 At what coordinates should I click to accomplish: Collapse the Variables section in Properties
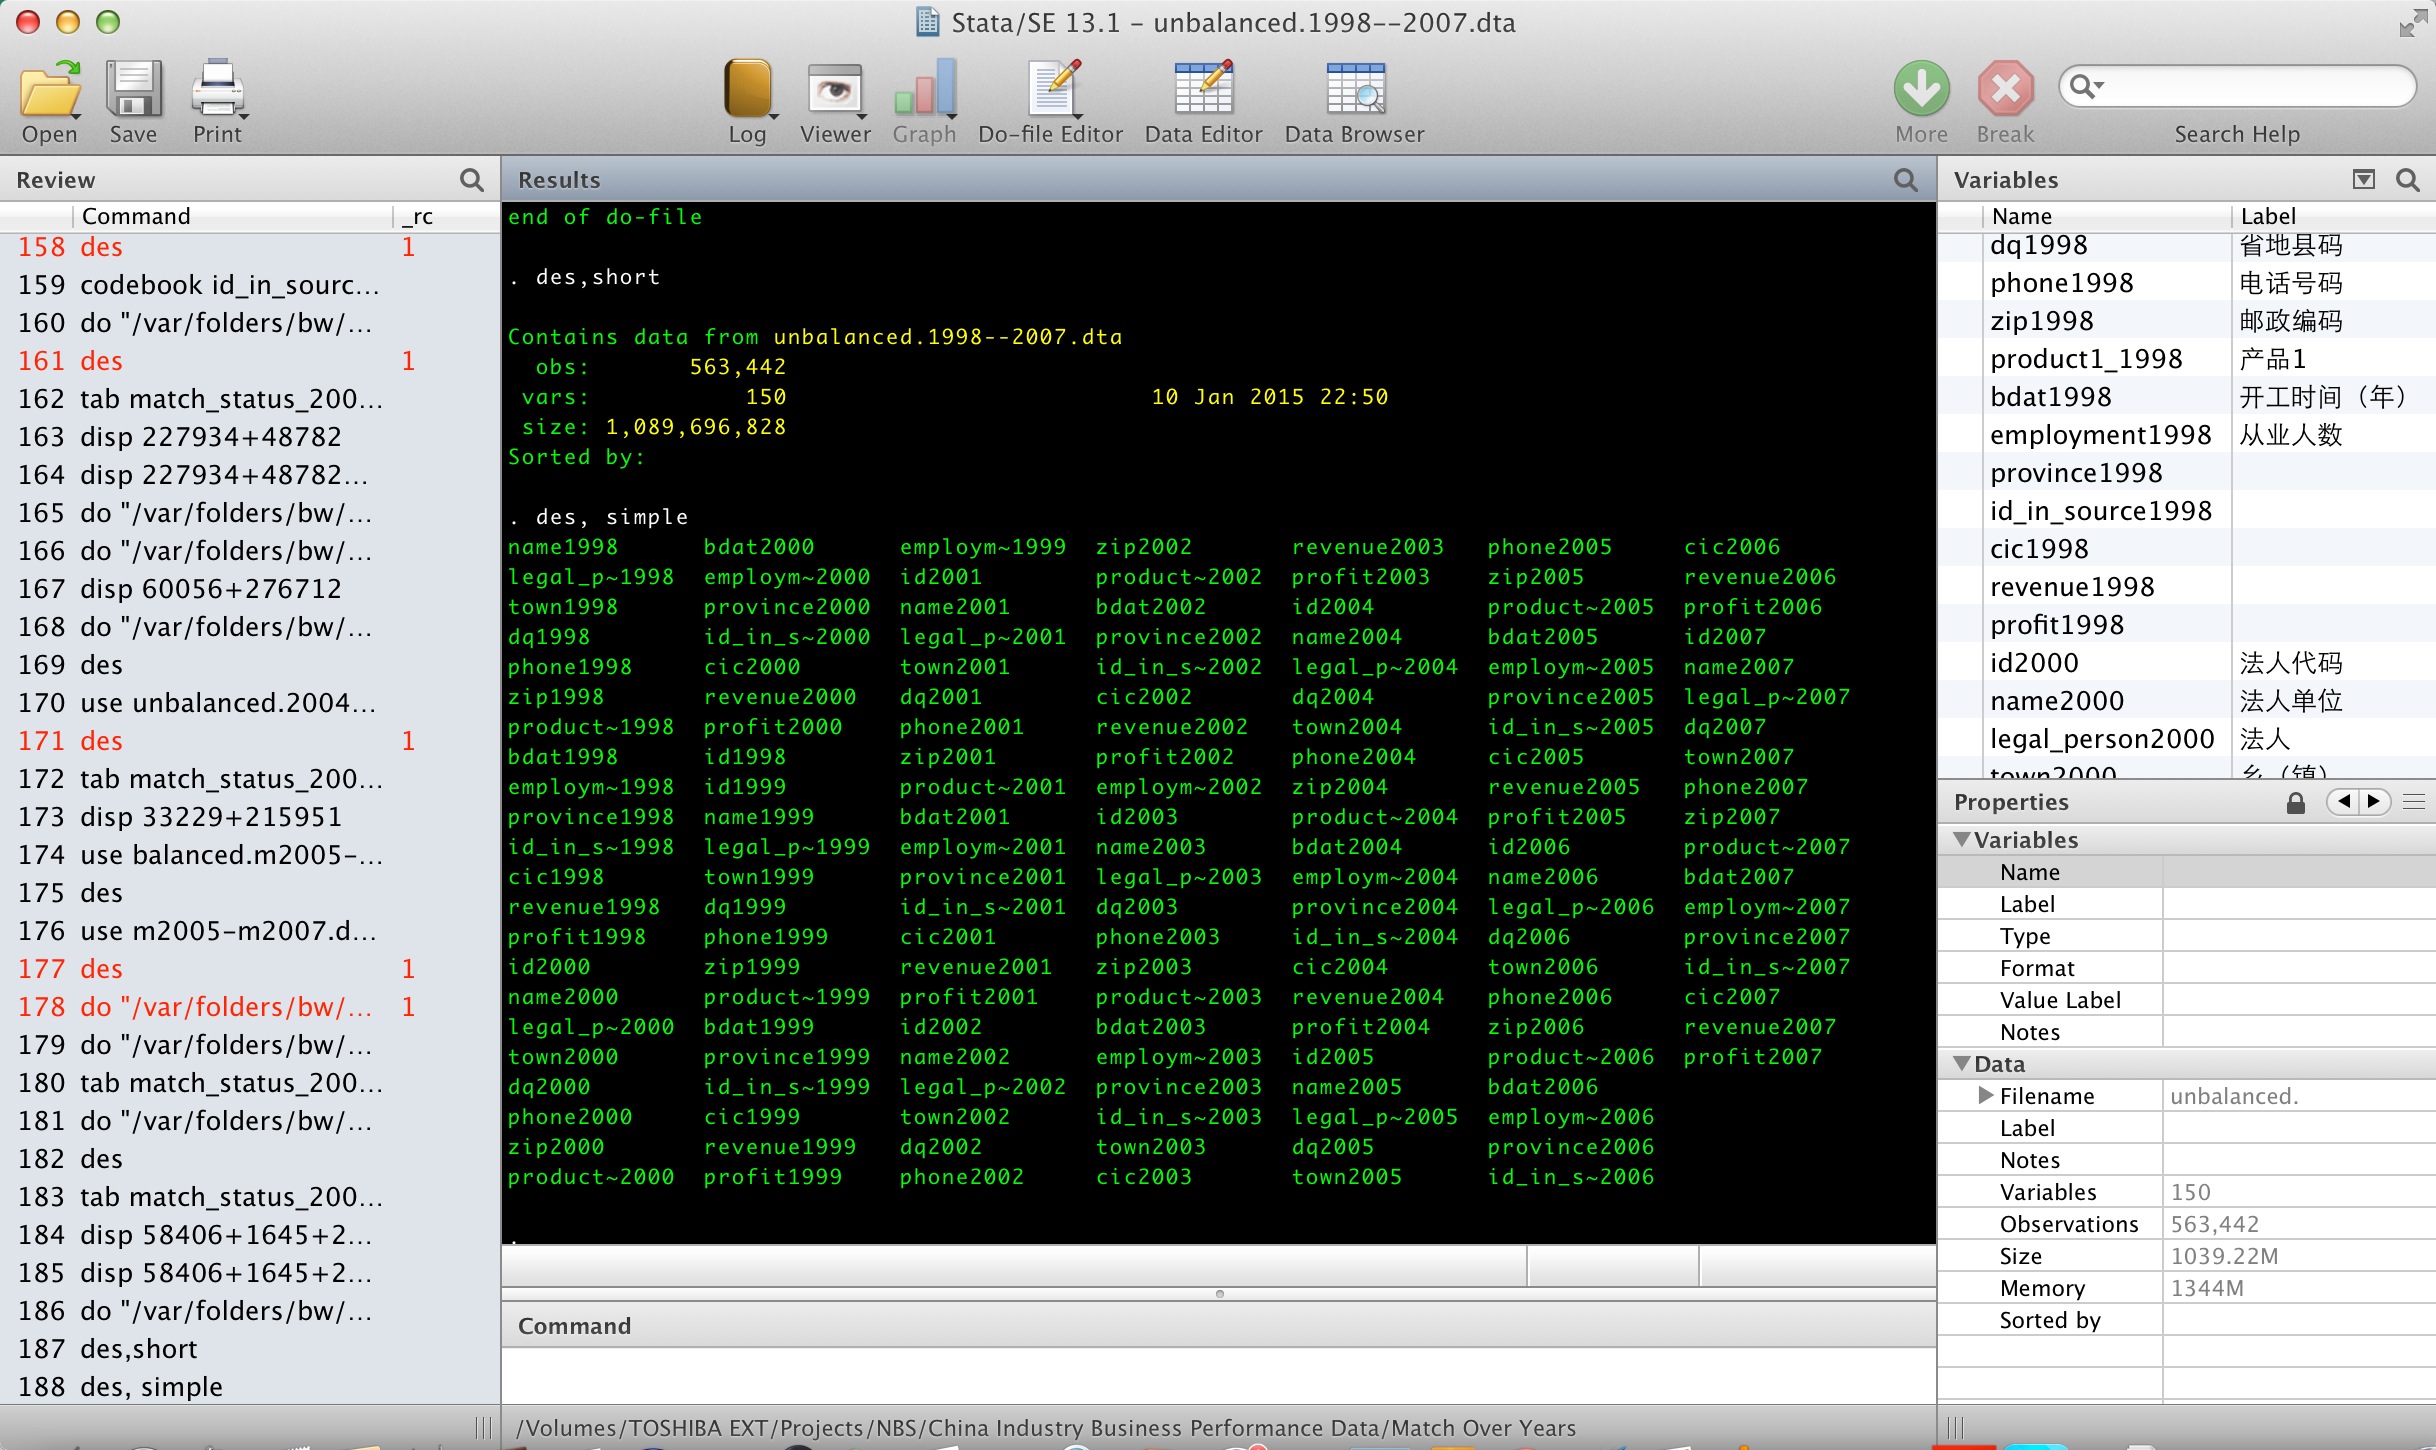coord(1962,840)
